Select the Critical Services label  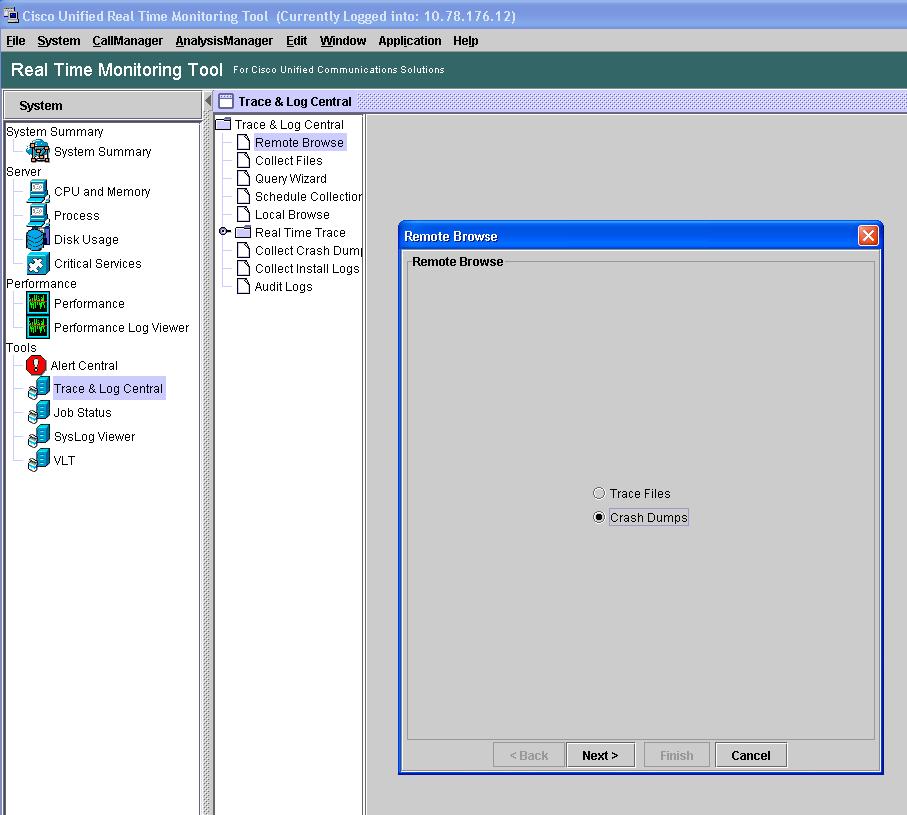97,264
